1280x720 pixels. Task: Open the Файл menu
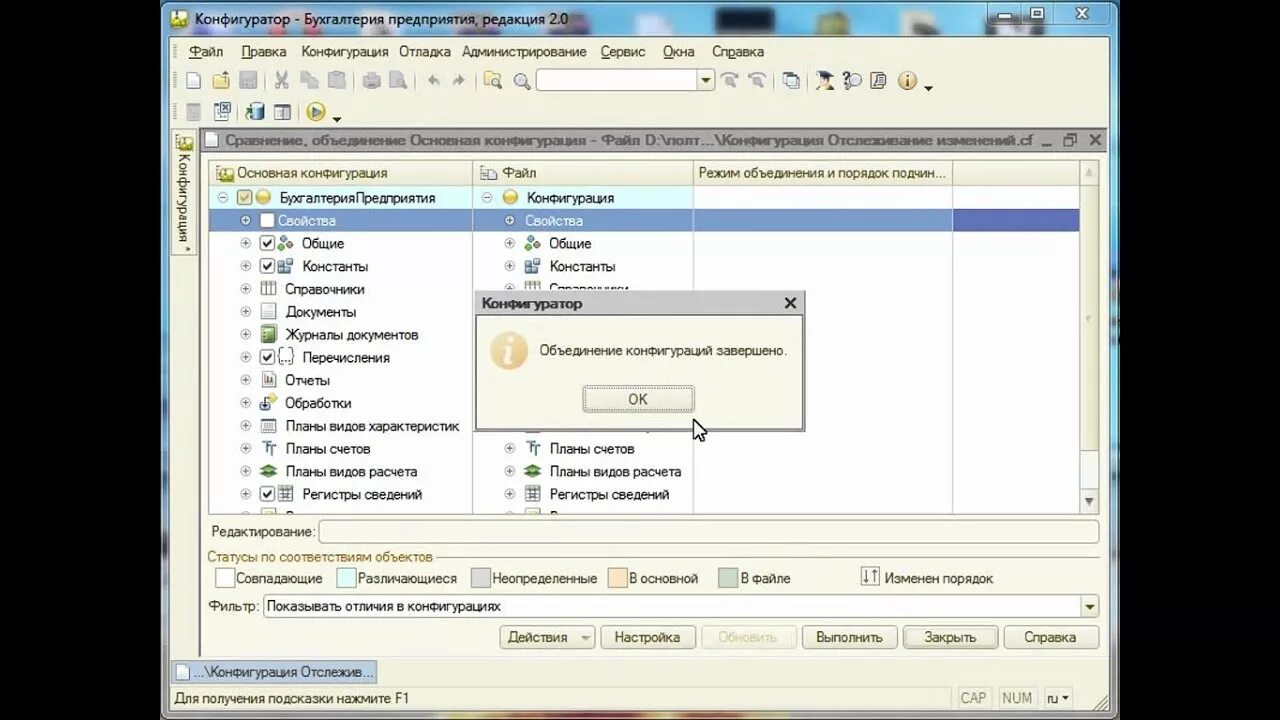pyautogui.click(x=205, y=51)
